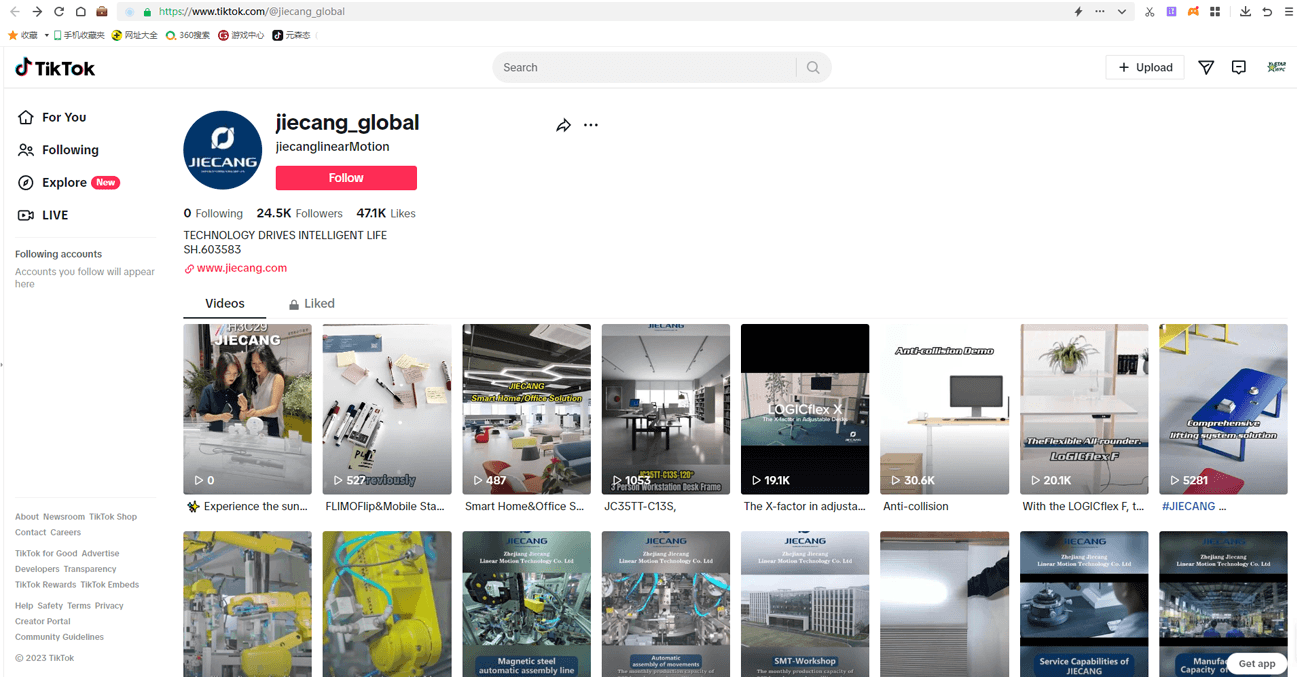The image size is (1297, 677).
Task: Open the Comprehensive lifting system solution thumbnail
Action: [x=1223, y=409]
